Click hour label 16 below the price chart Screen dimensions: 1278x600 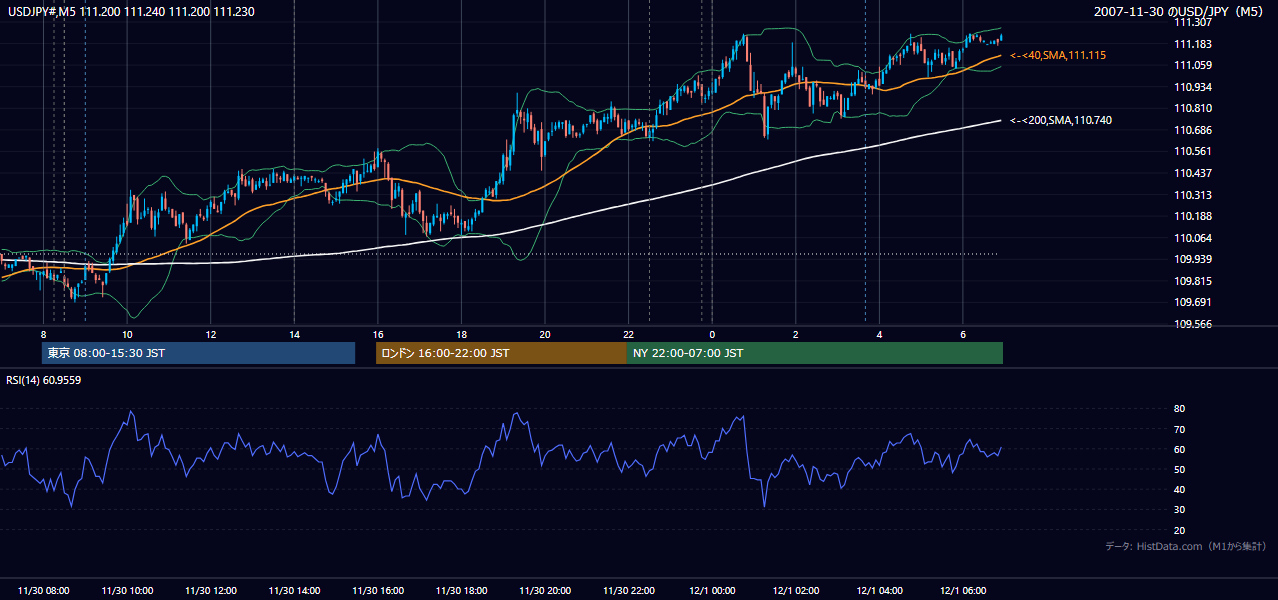point(378,334)
